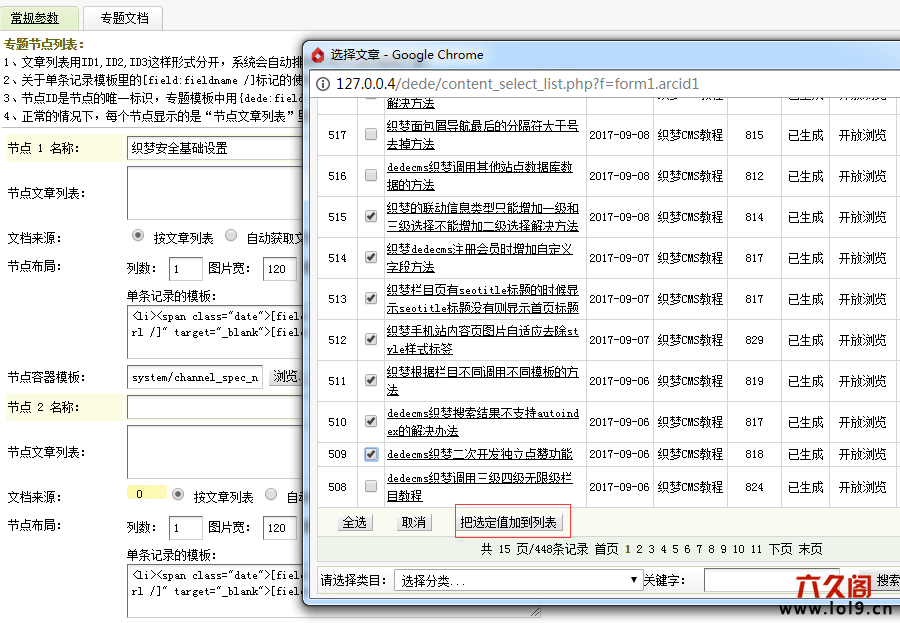
Task: Jump to 末页 in pagination
Action: point(810,549)
